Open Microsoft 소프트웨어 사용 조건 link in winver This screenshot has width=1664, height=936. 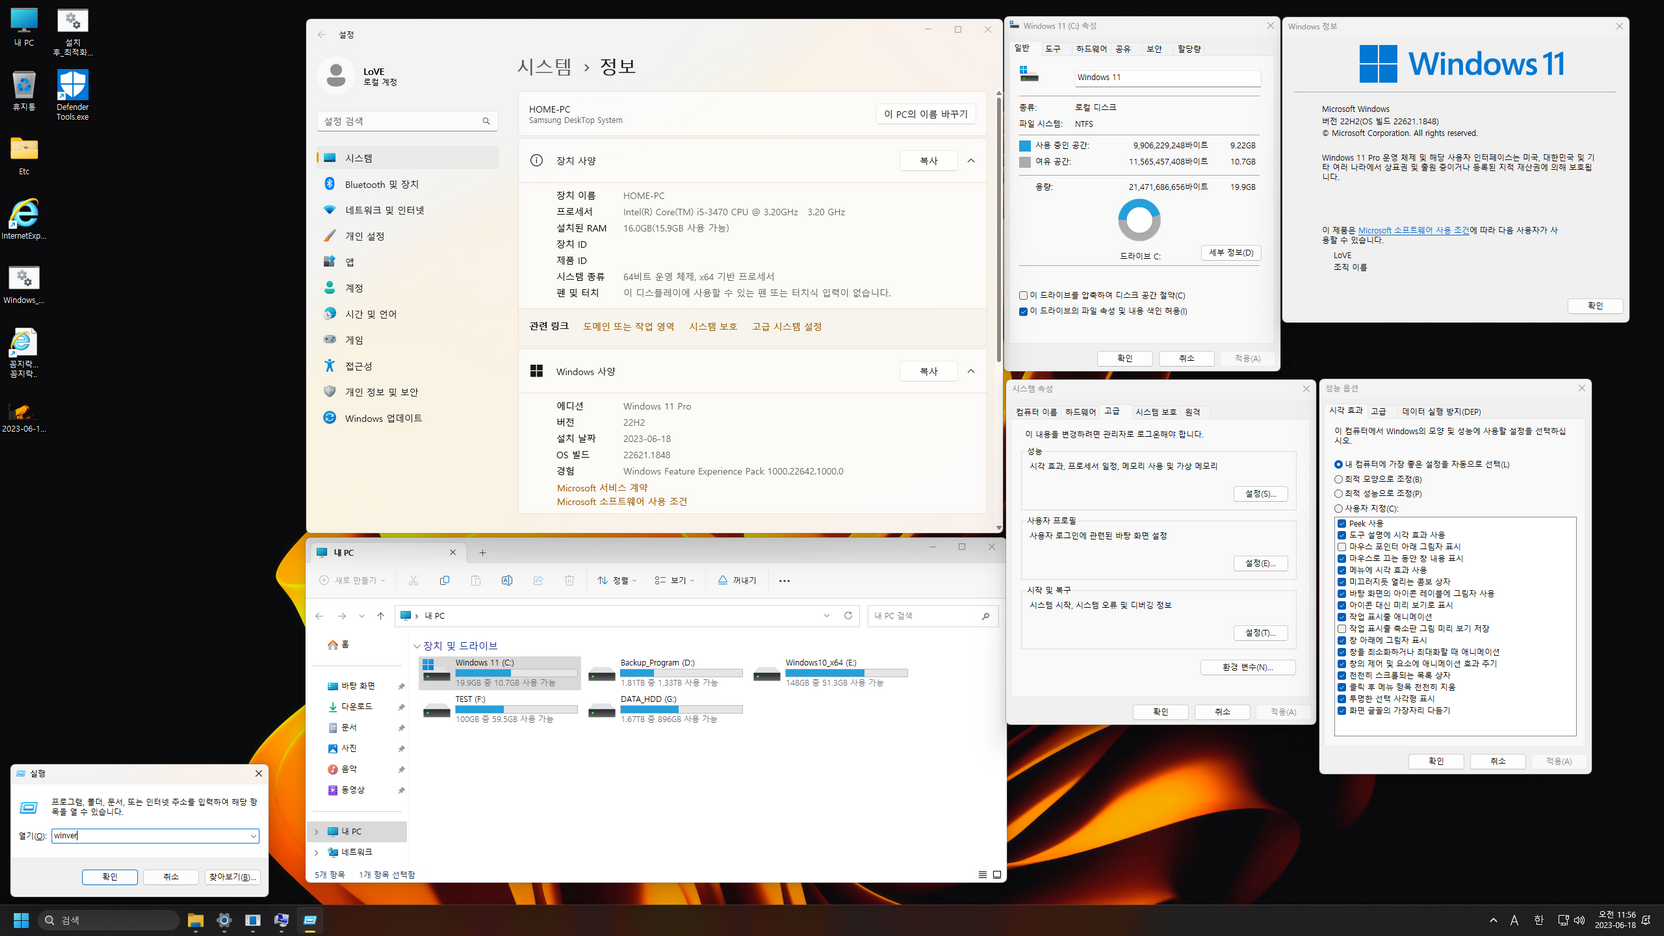pos(1413,230)
